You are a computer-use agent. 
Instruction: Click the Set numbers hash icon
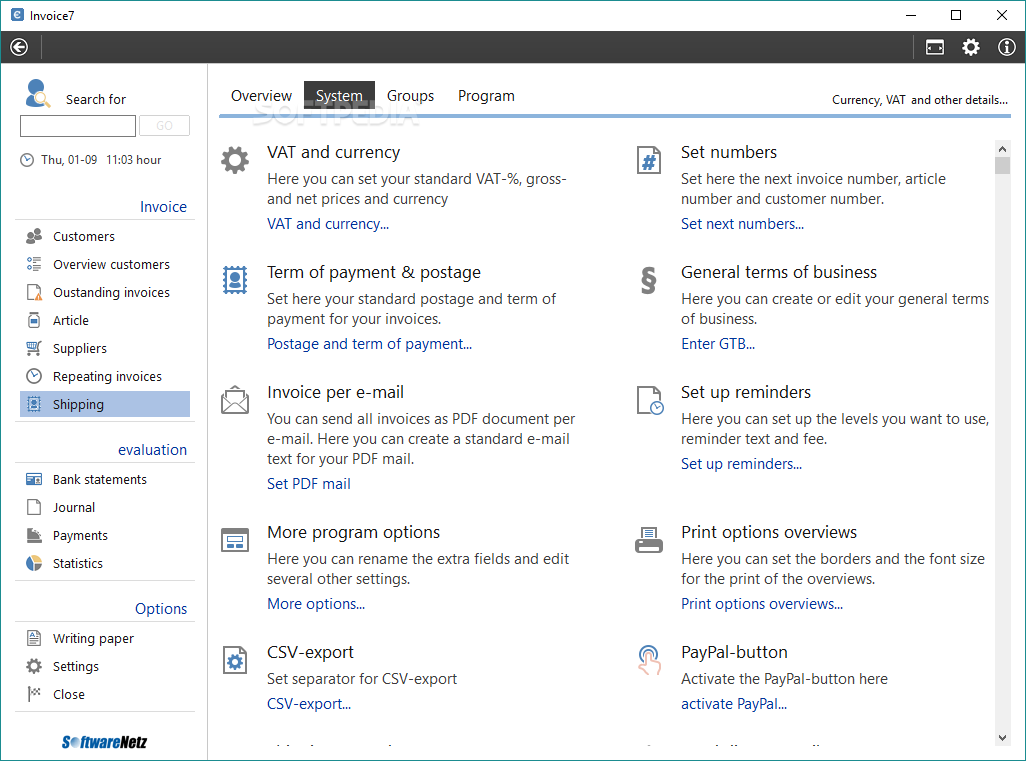click(x=649, y=160)
